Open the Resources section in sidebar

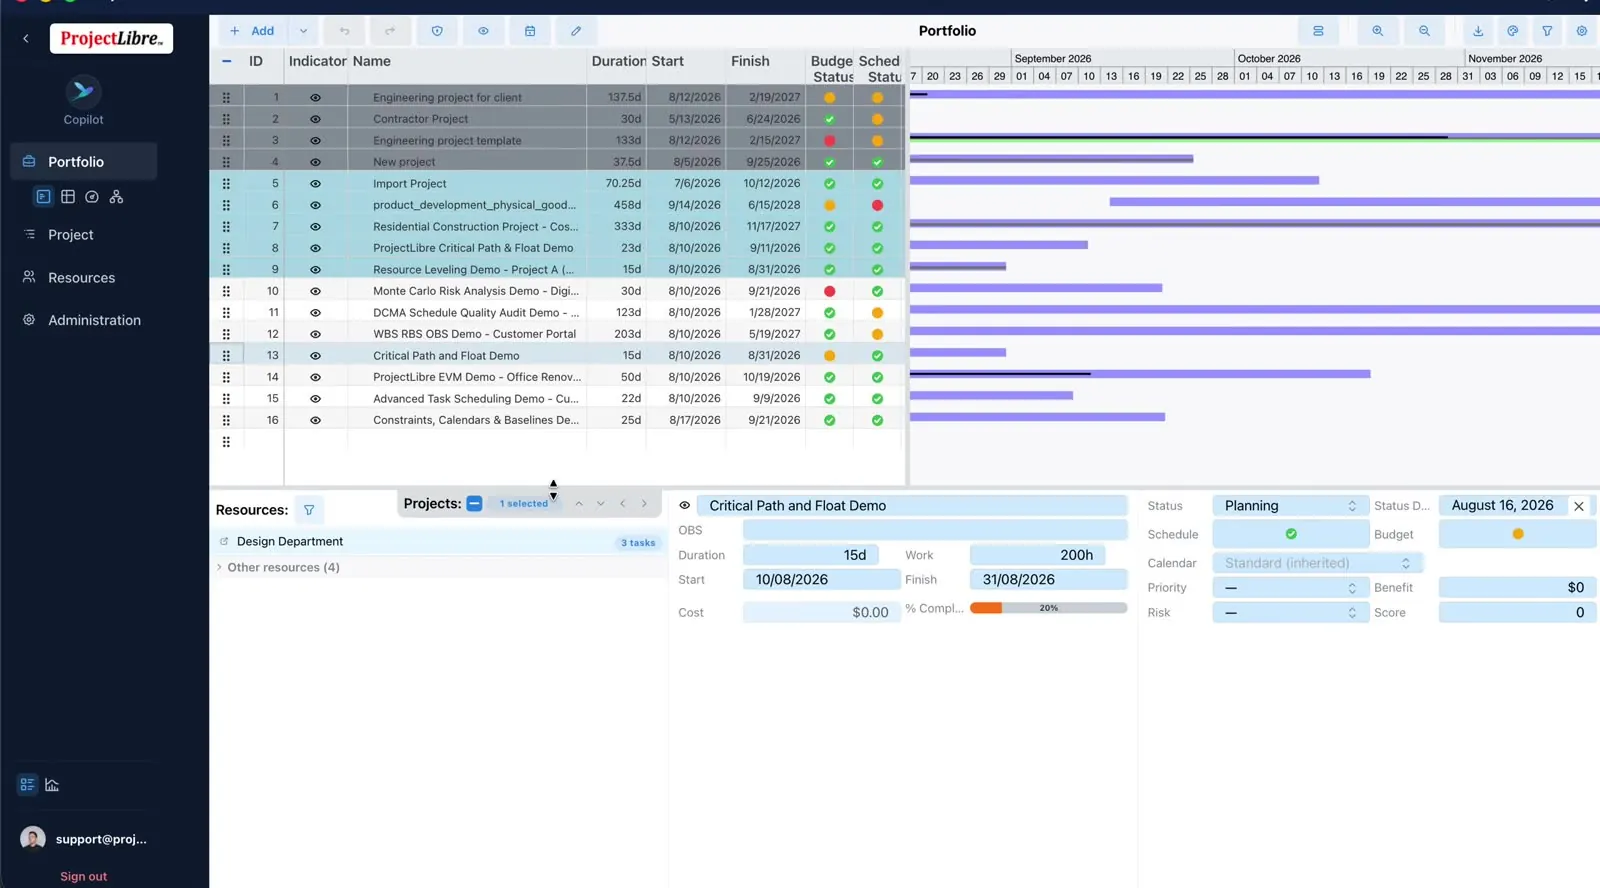(84, 278)
